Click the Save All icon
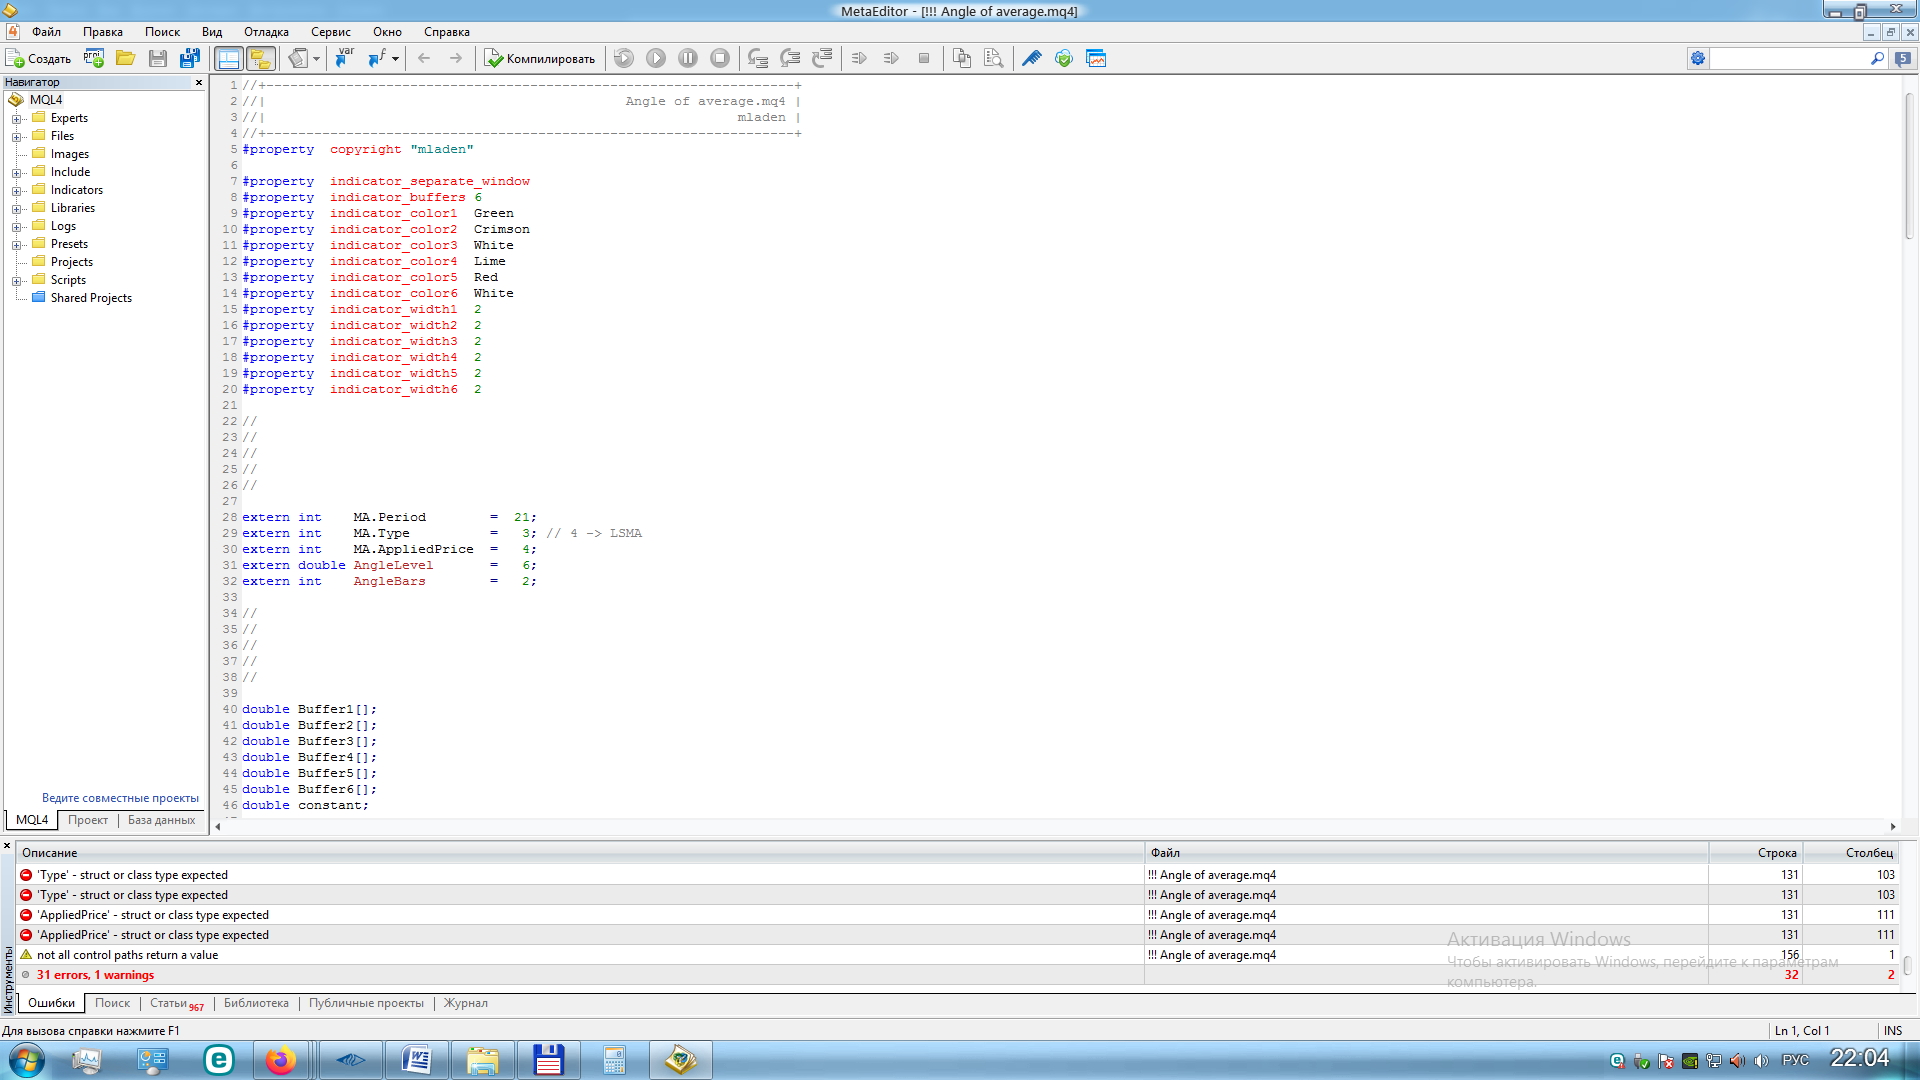1920x1080 pixels. point(190,59)
